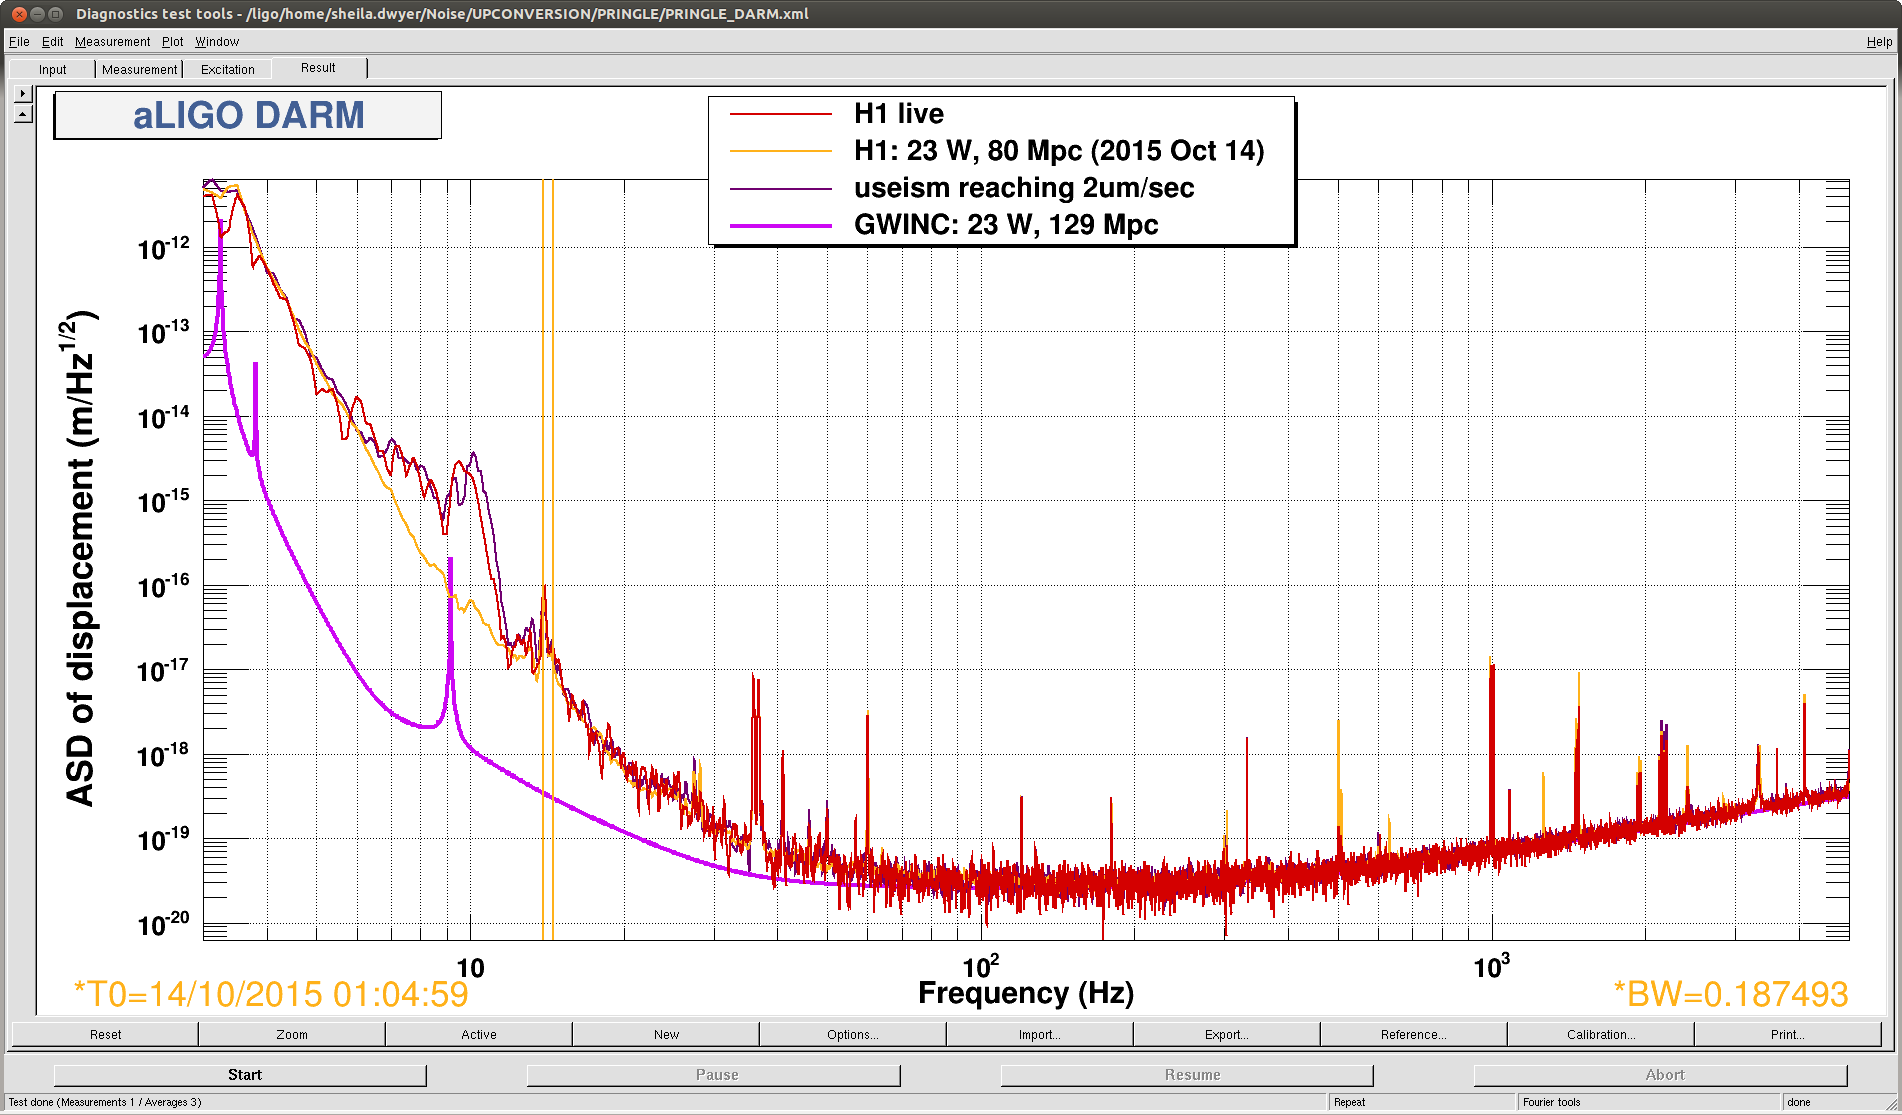Screen dimensions: 1902x1115
Task: Click the Export button
Action: click(1226, 1034)
